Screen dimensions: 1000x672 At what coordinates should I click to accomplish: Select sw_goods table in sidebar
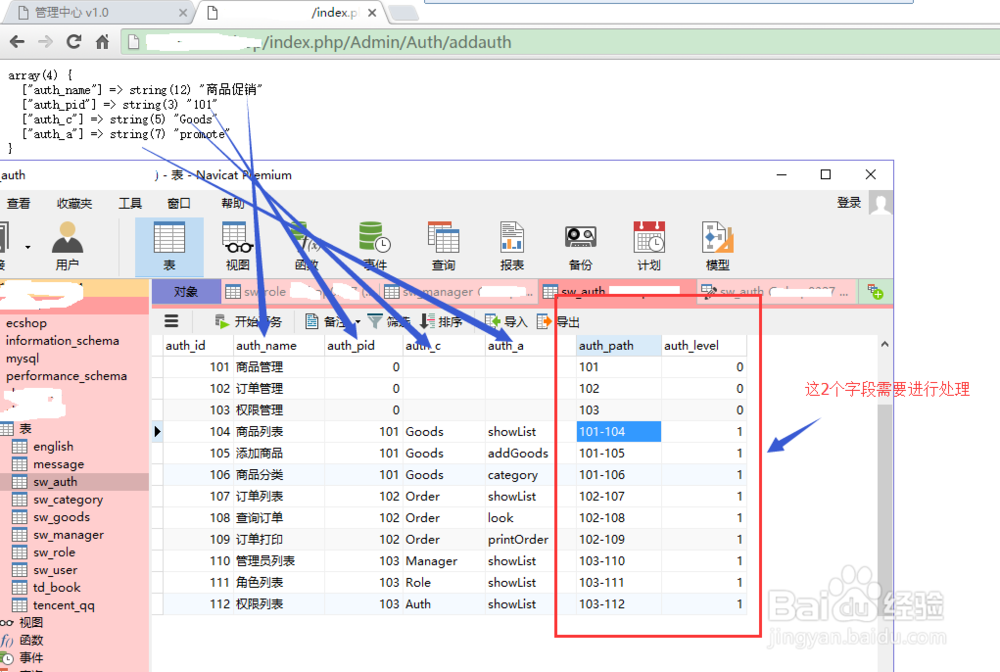coord(61,517)
